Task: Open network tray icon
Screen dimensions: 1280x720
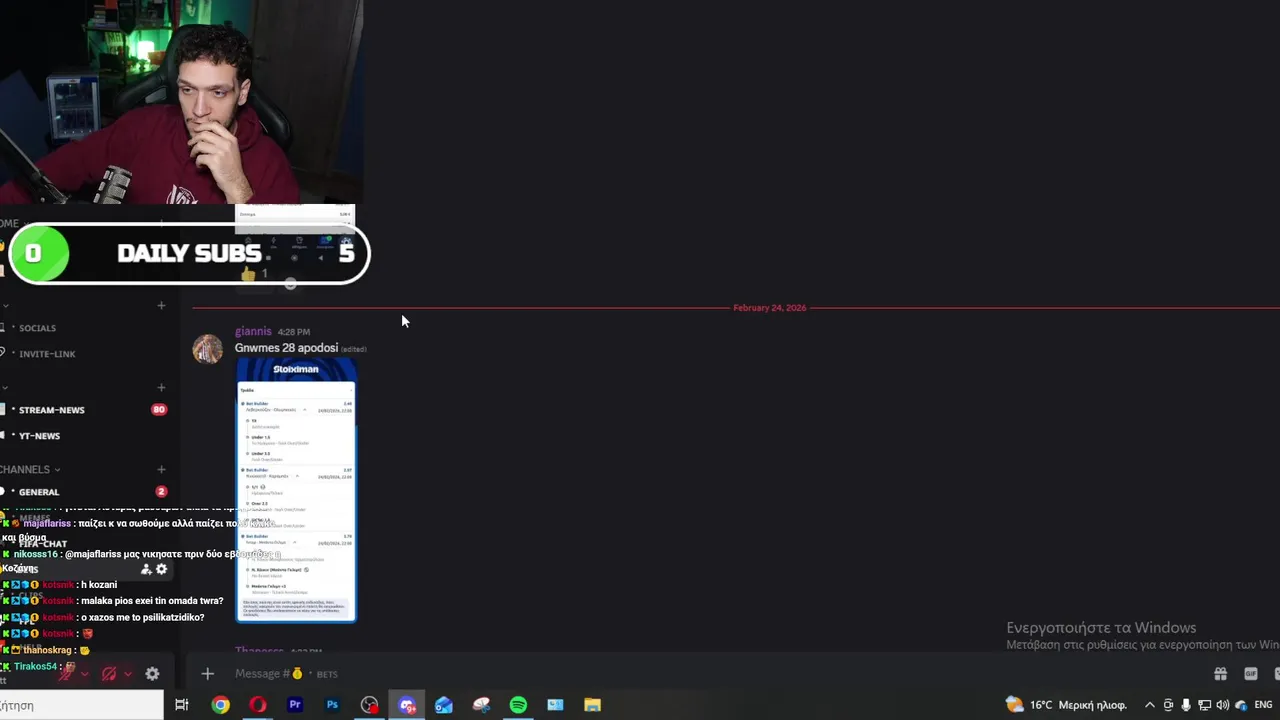Action: tap(1204, 705)
